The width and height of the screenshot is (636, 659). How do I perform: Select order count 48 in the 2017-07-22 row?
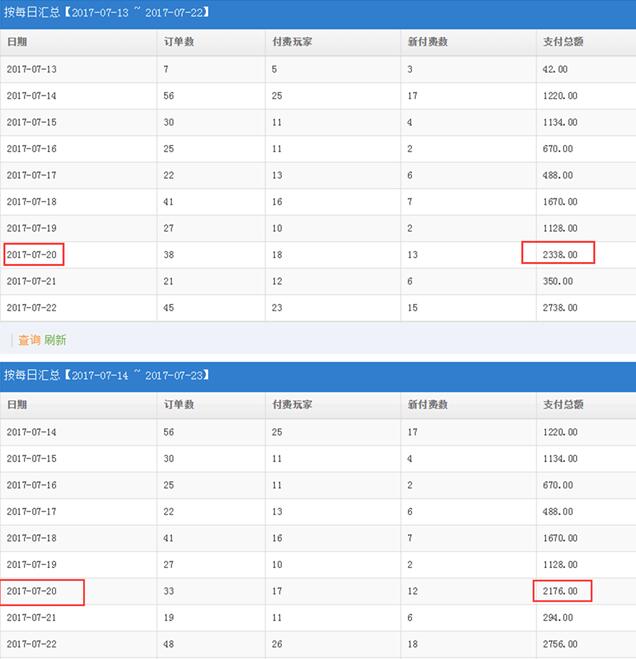click(x=169, y=644)
